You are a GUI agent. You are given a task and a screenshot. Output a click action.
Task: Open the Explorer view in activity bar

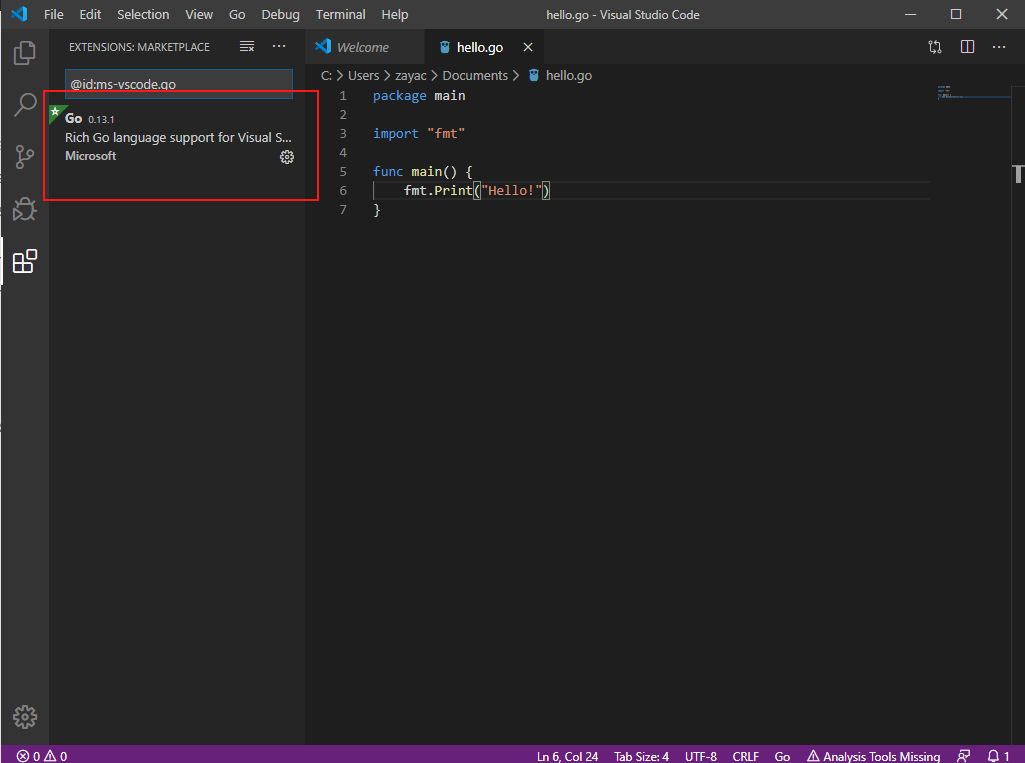[25, 53]
